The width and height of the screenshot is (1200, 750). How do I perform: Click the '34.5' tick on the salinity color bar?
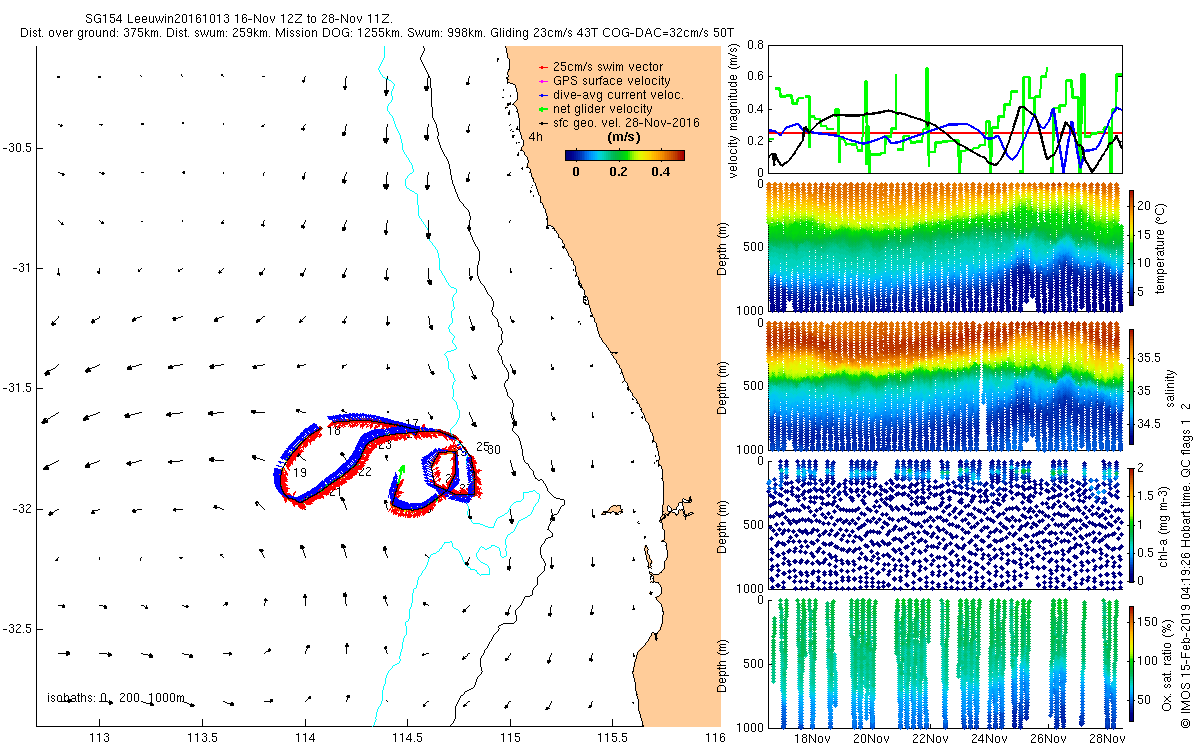tap(1151, 425)
